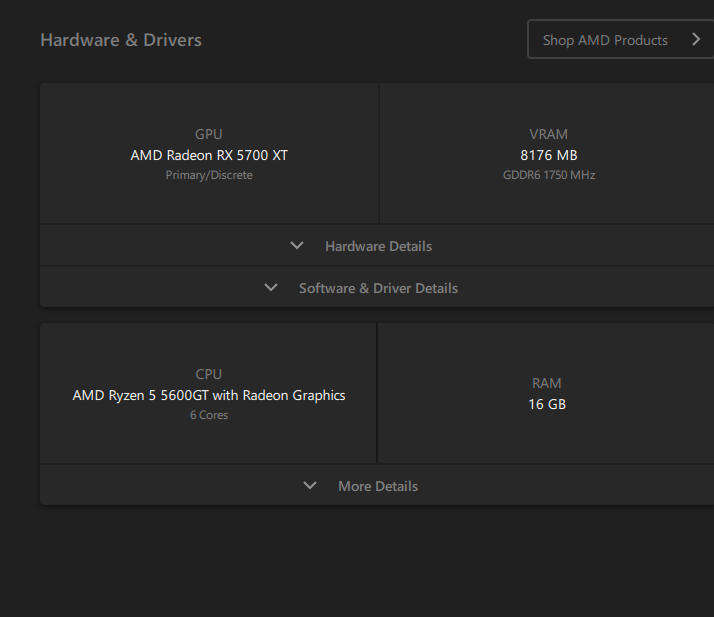714x617 pixels.
Task: Expand the More Details section
Action: click(377, 485)
